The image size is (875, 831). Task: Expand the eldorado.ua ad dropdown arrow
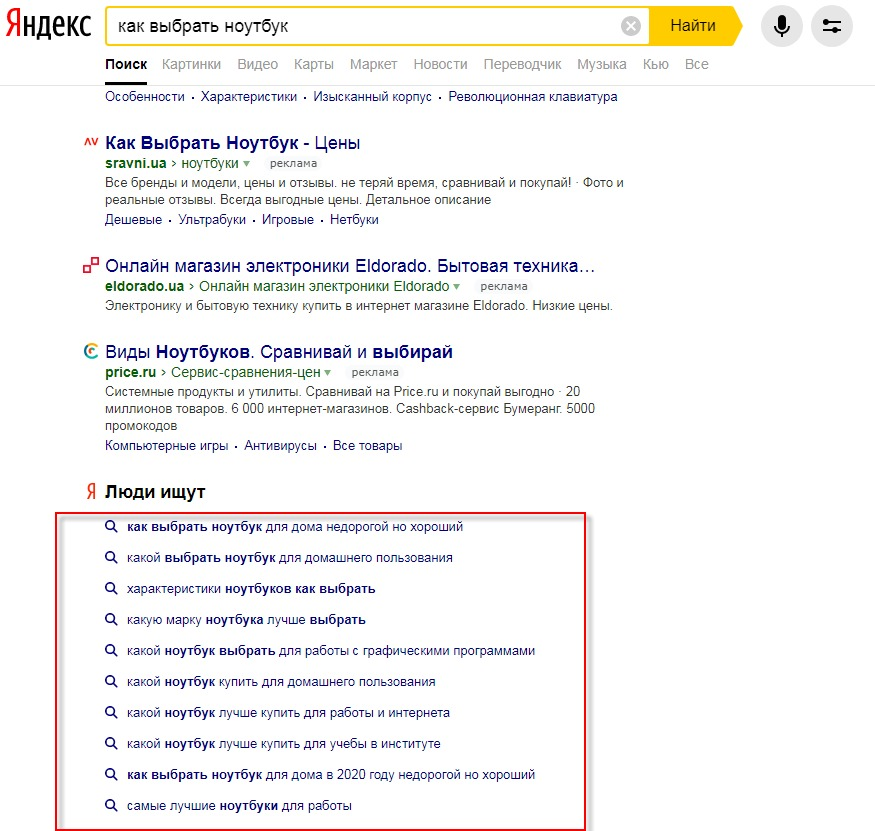456,286
